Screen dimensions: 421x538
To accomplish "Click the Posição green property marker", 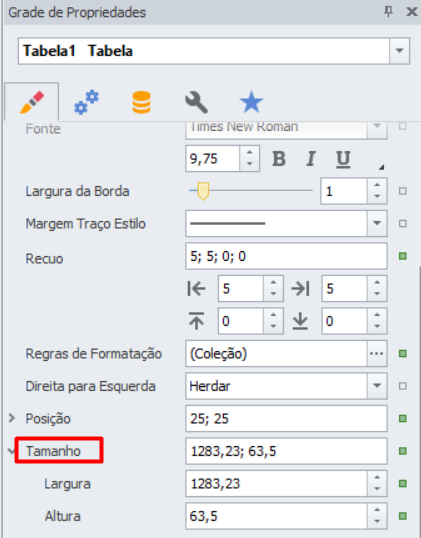I will [x=403, y=419].
